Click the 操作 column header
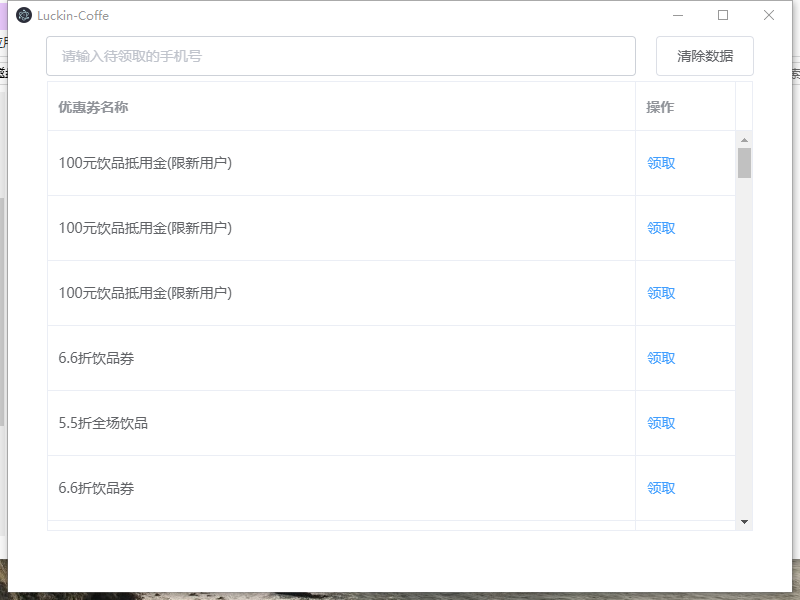Viewport: 800px width, 600px height. 685,107
